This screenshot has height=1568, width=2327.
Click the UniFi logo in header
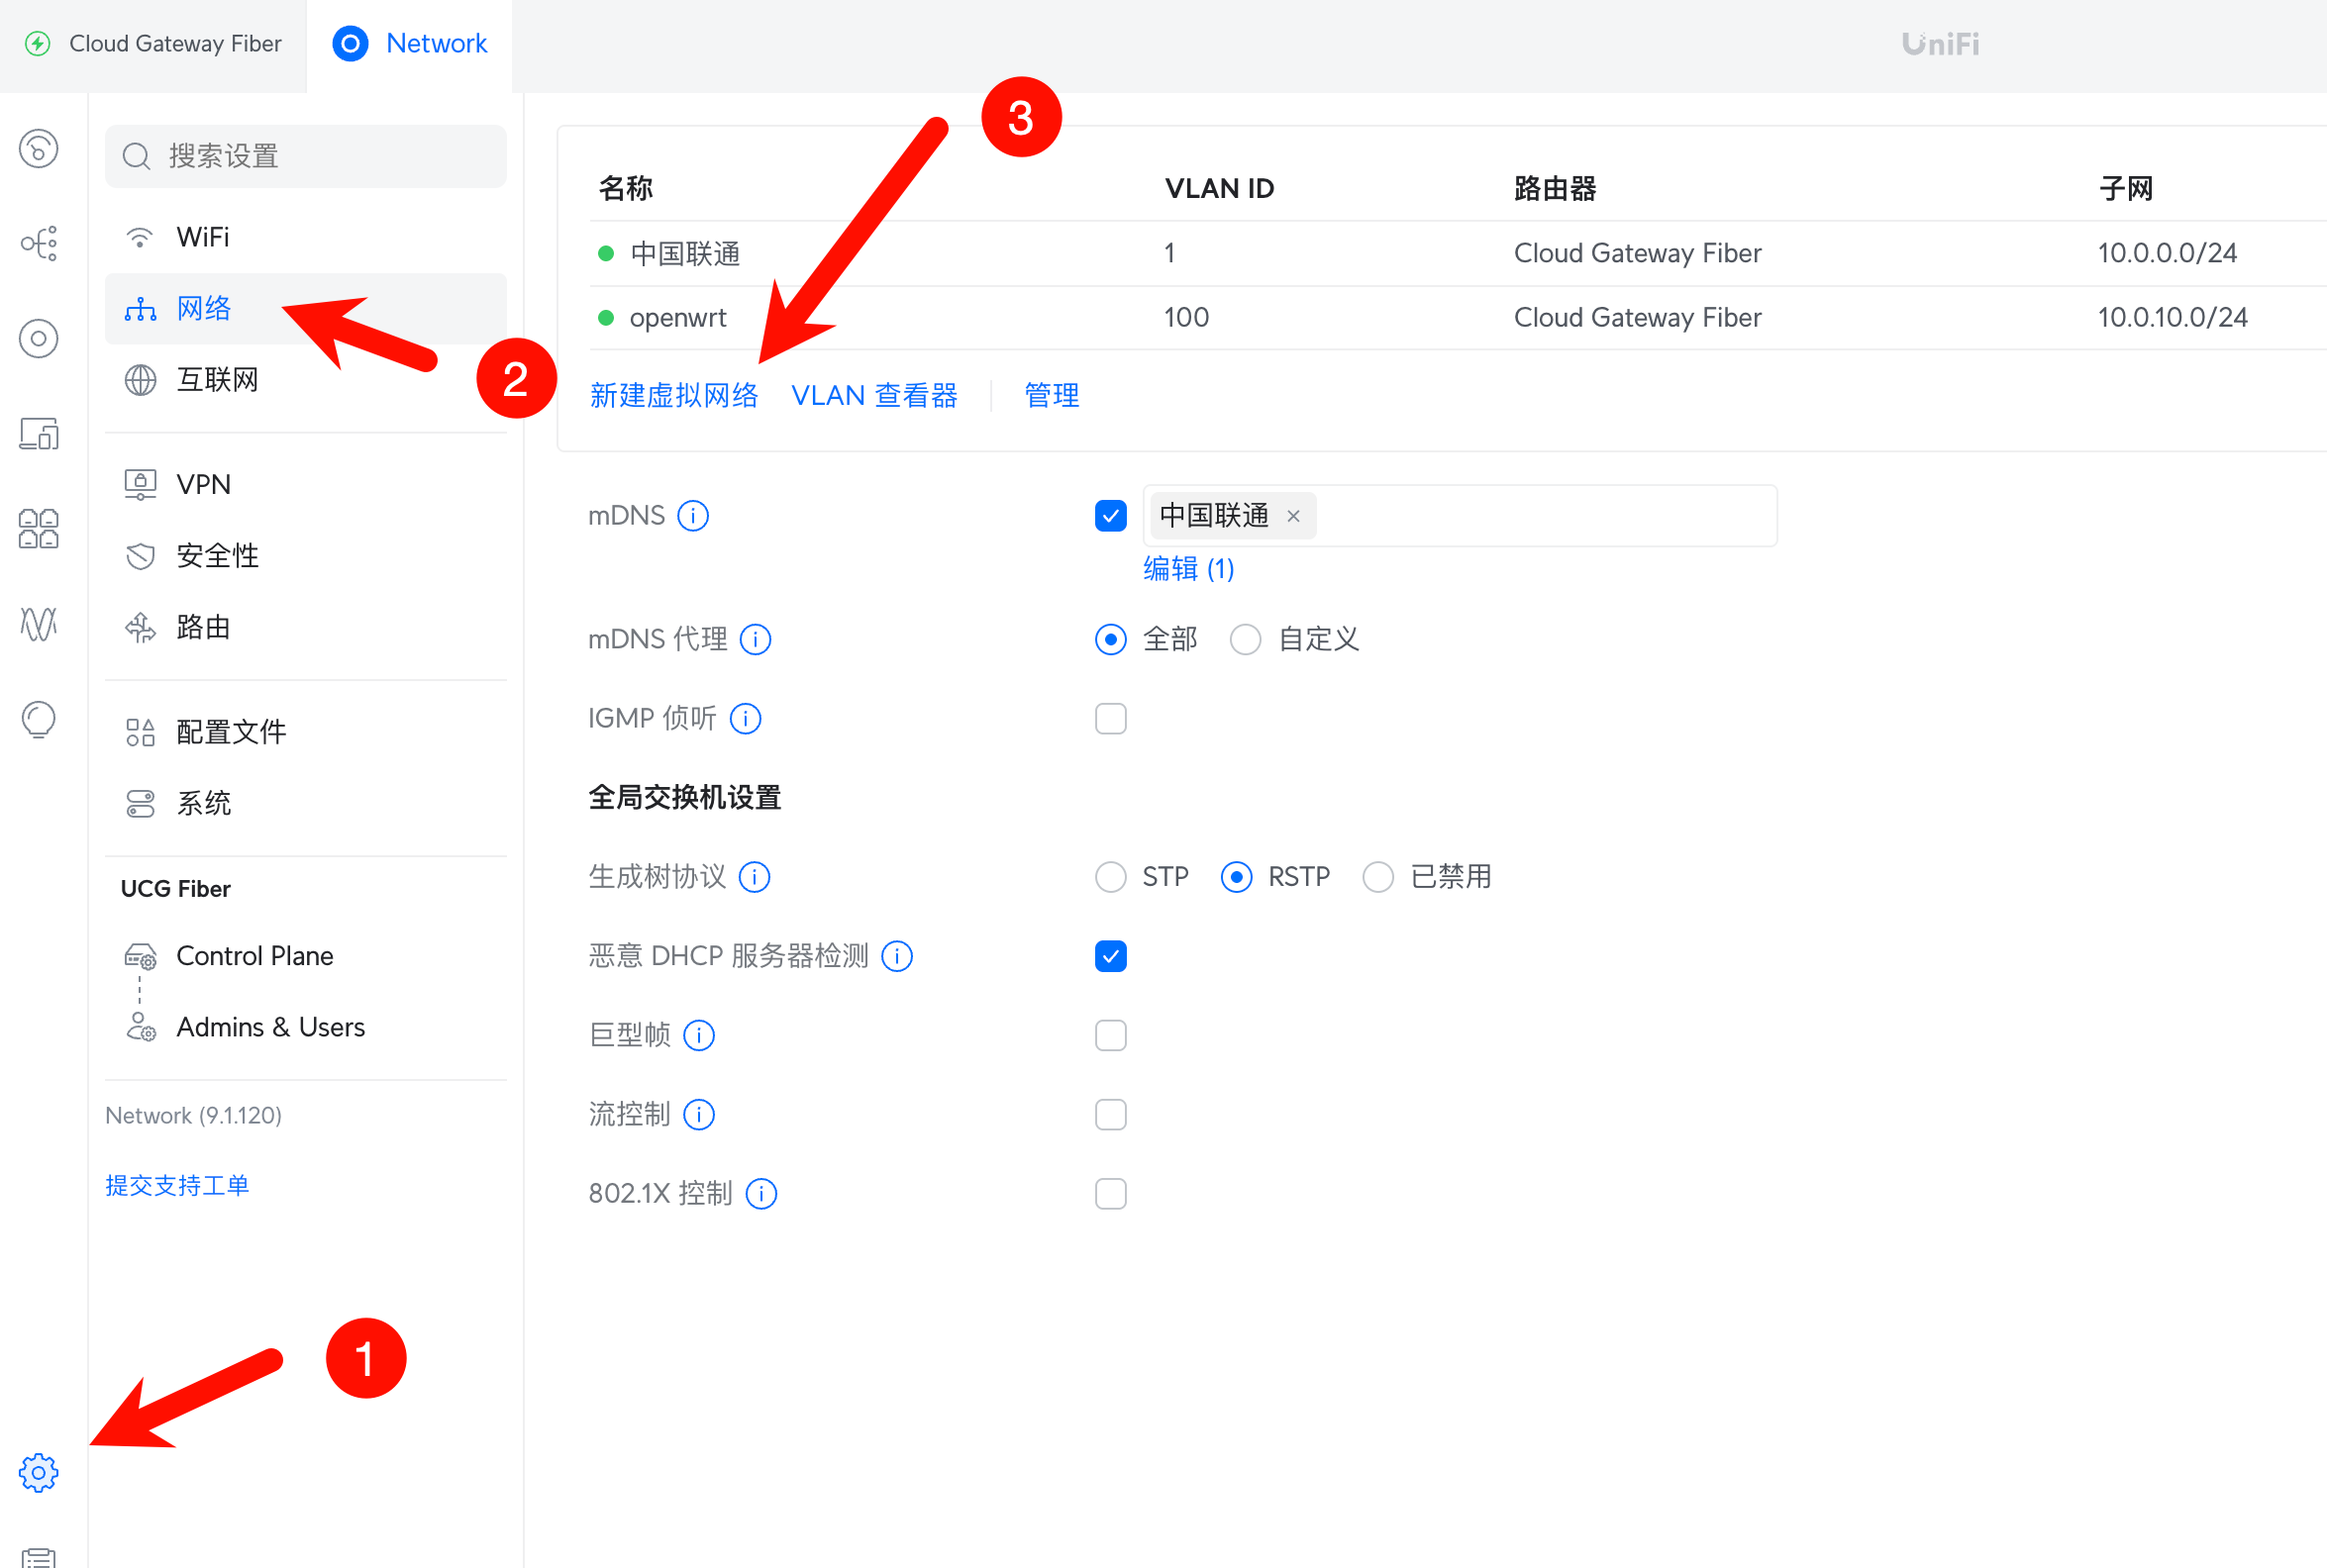click(1940, 44)
